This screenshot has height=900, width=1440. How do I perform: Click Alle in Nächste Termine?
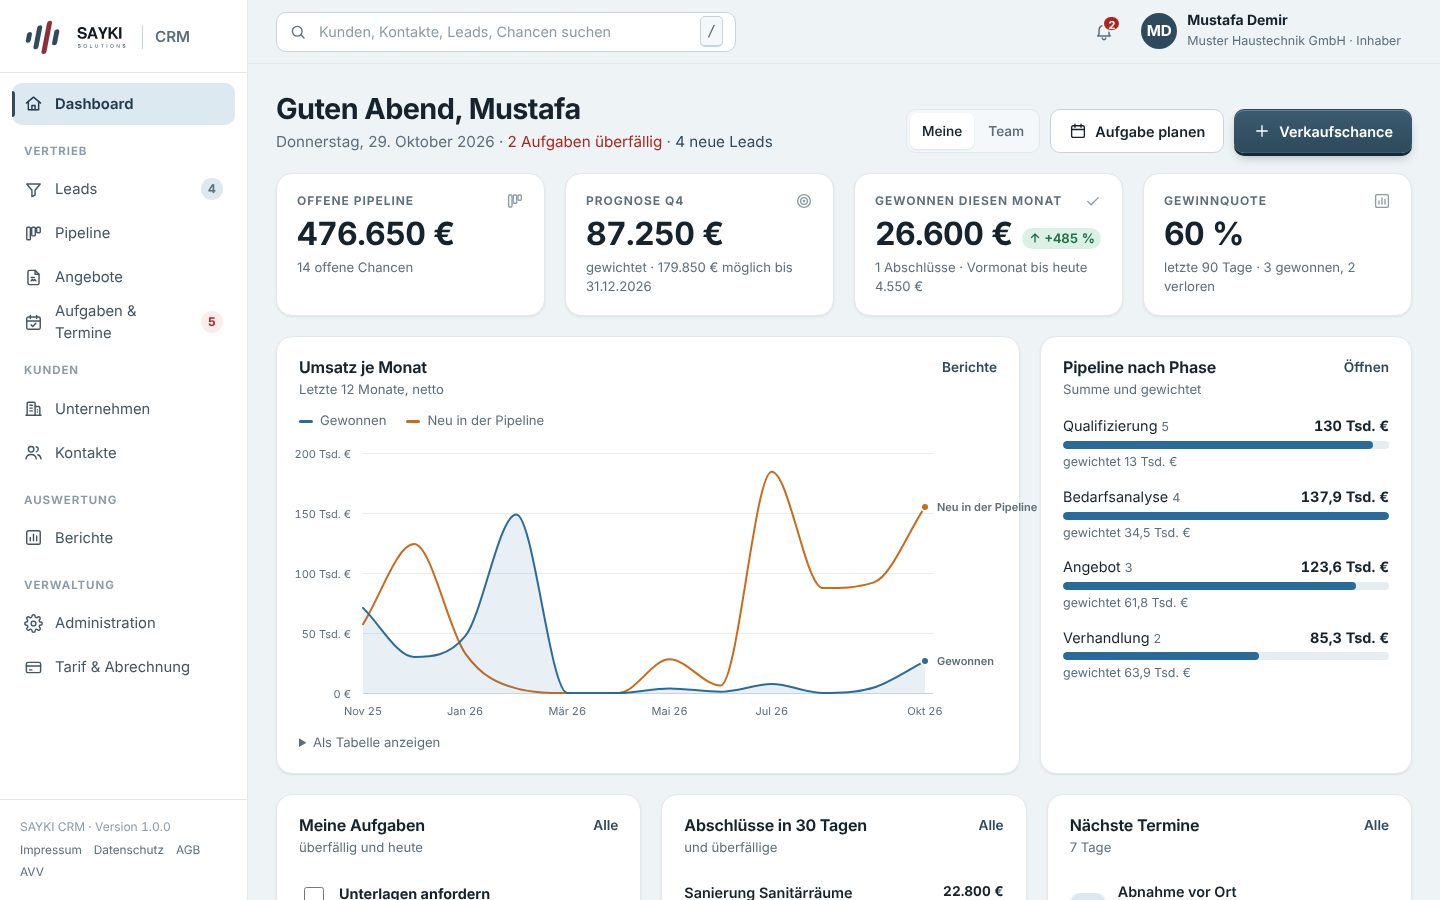(x=1376, y=825)
